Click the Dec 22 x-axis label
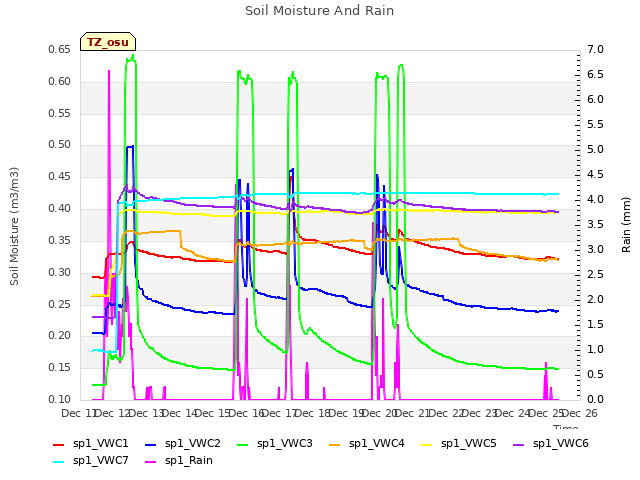Screen dimensions: 640x480 pos(447,413)
